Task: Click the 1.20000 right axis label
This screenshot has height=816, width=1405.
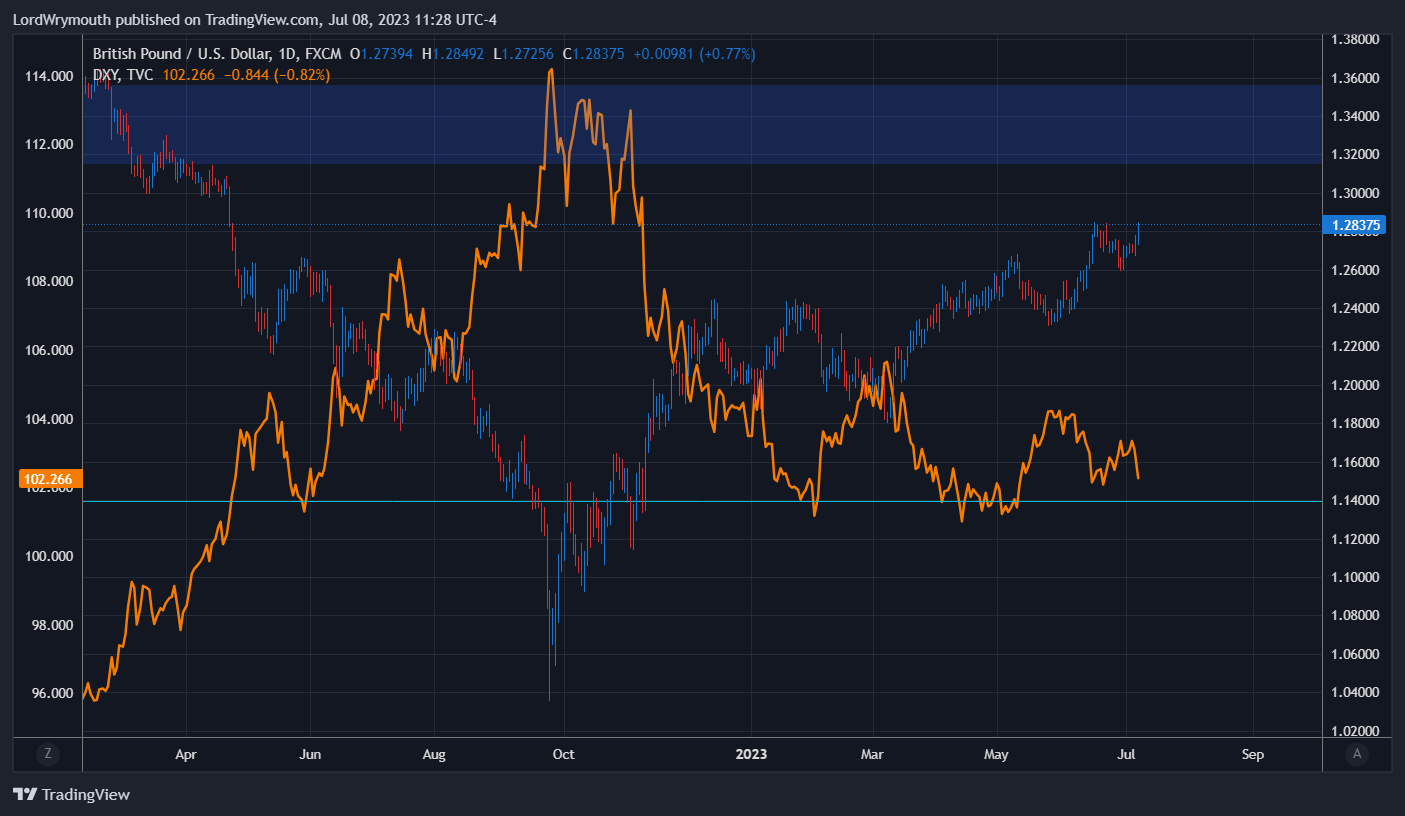Action: click(x=1356, y=385)
